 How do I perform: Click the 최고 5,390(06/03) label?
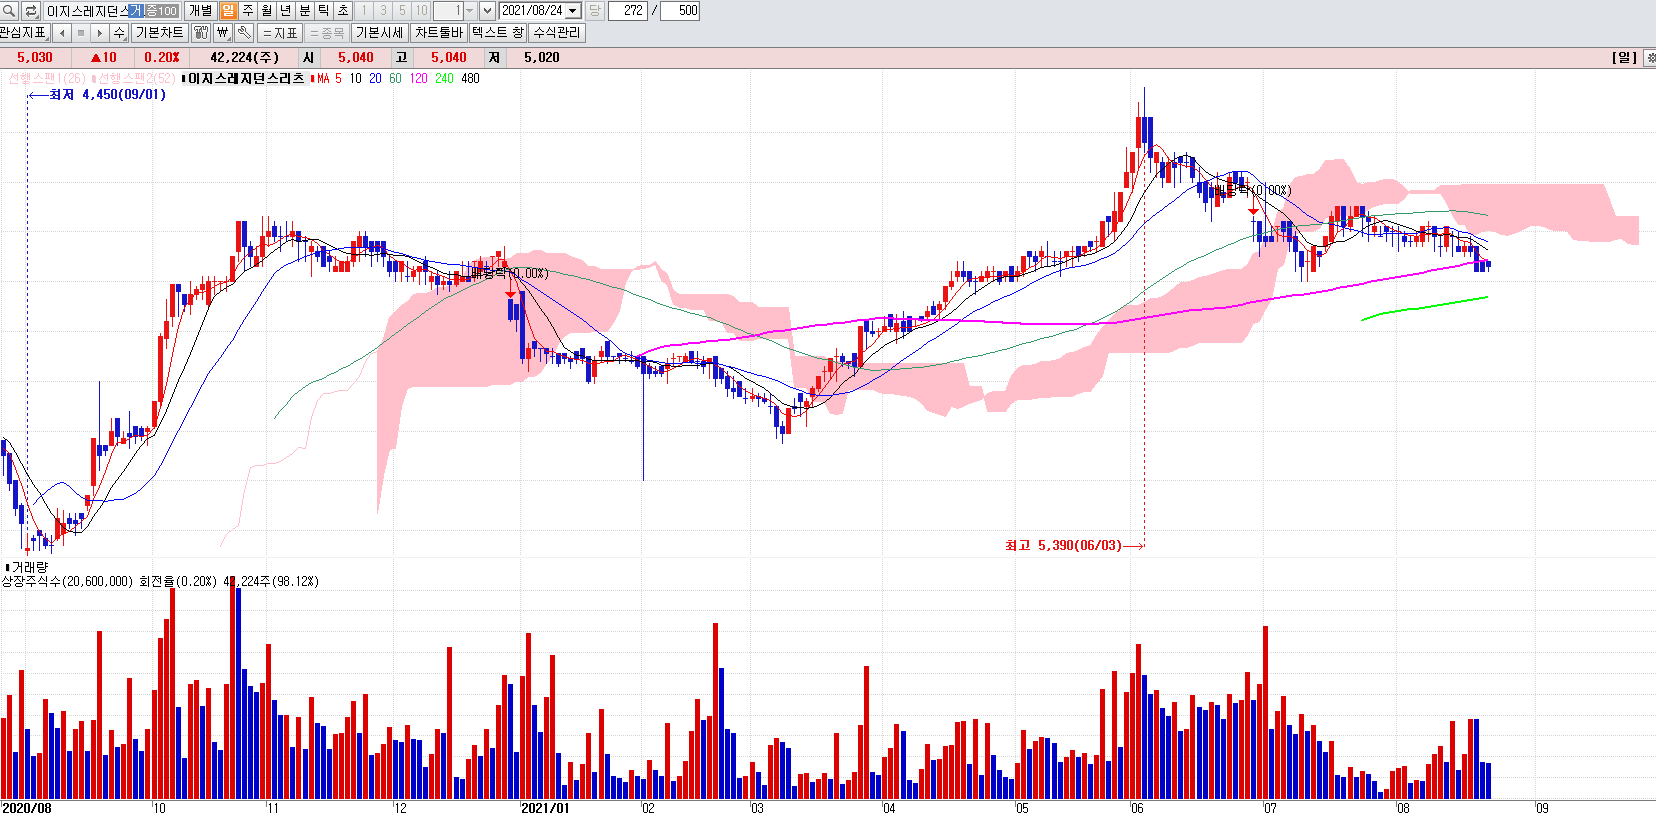[x=1063, y=545]
